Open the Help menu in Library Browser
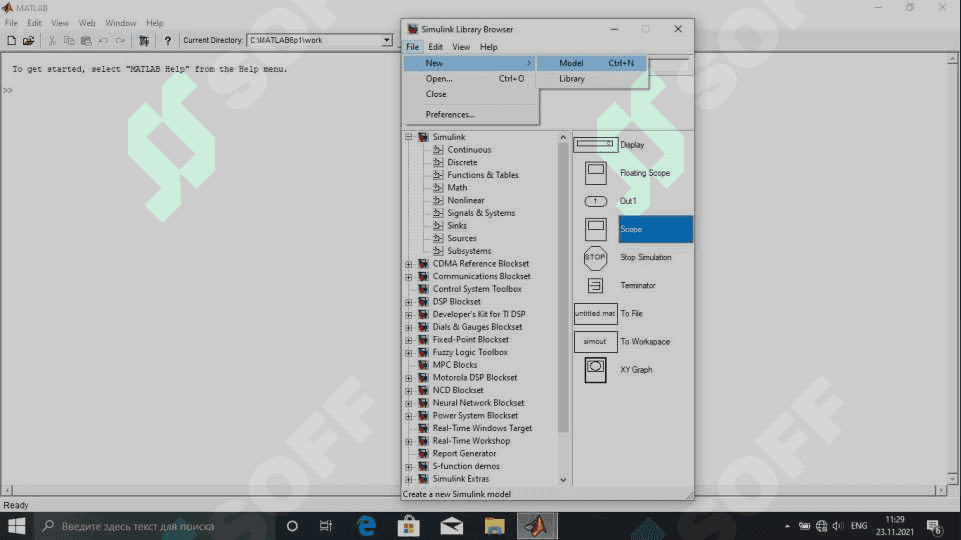The image size is (961, 540). tap(488, 47)
